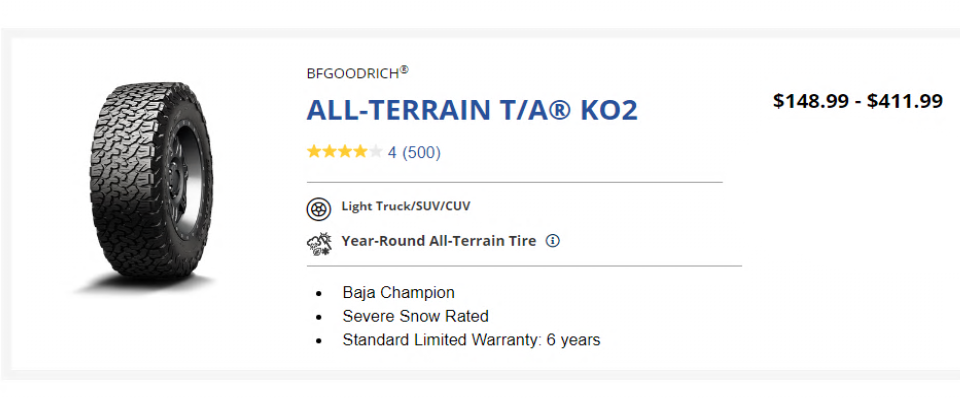The height and width of the screenshot is (400, 960).
Task: Click the second yellow rating star
Action: 329,152
